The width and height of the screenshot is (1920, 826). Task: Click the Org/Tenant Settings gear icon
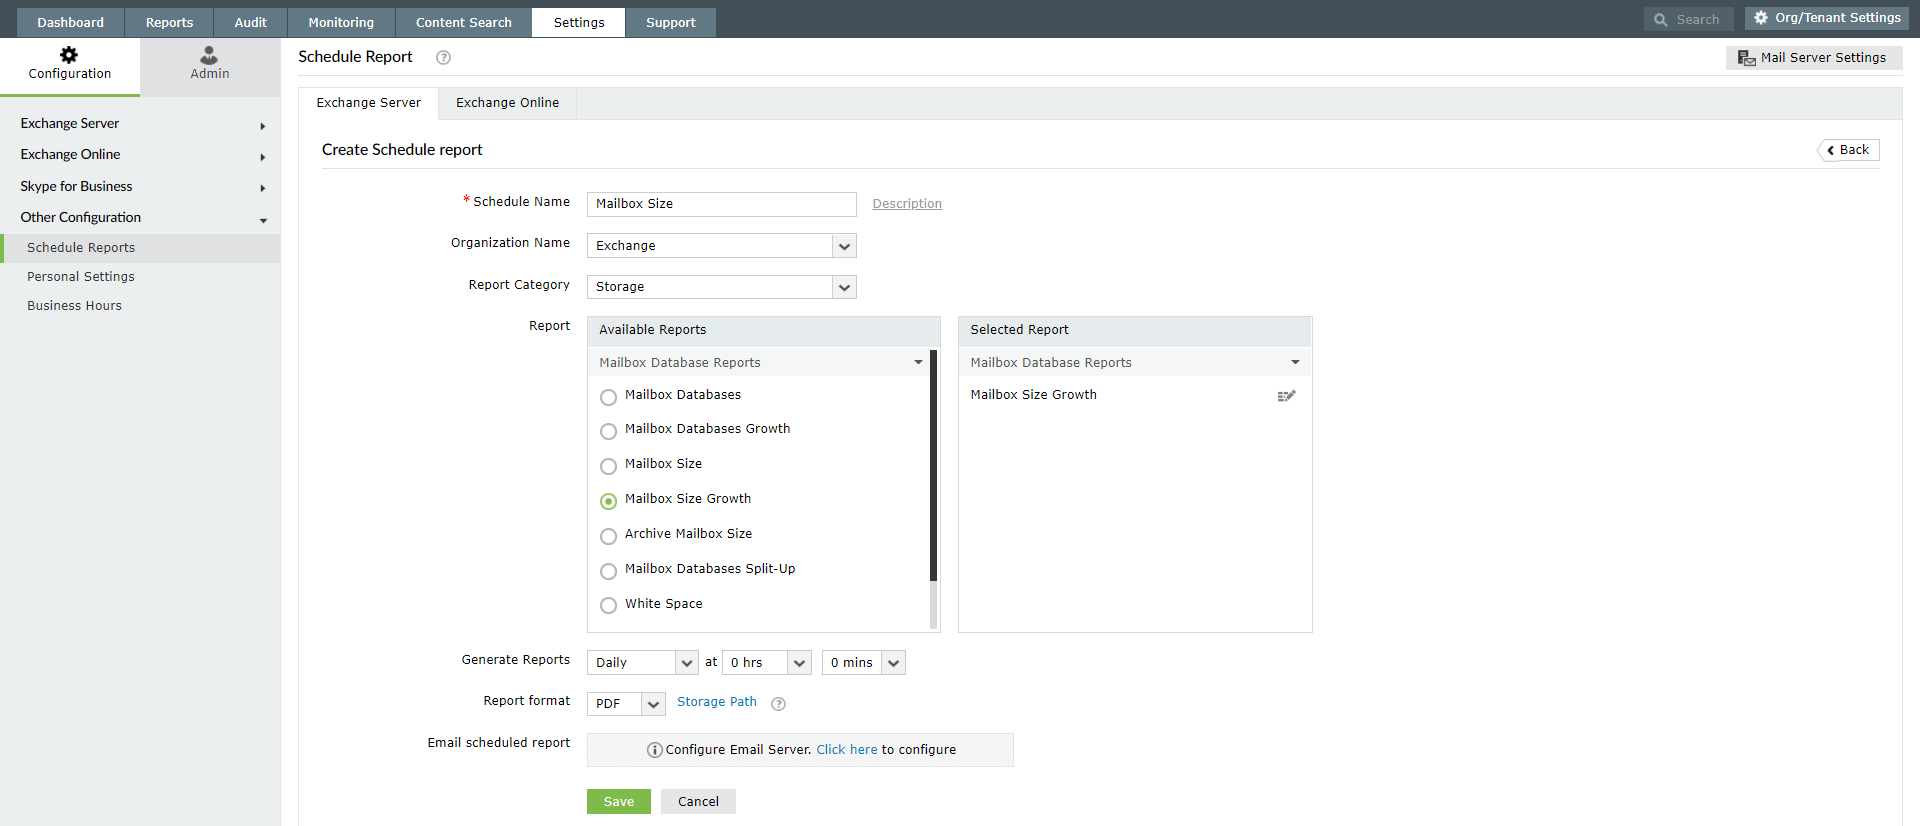1761,18
